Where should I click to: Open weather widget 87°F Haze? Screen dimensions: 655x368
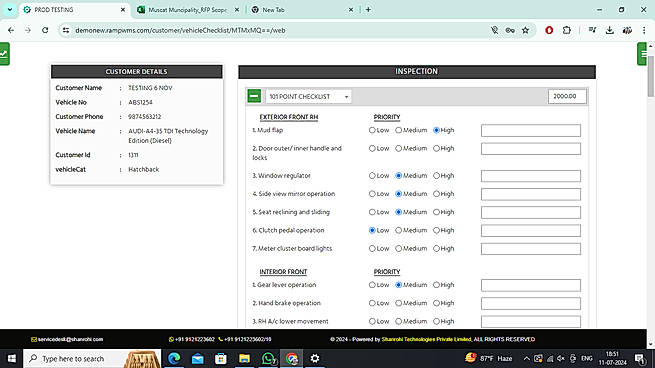click(489, 358)
